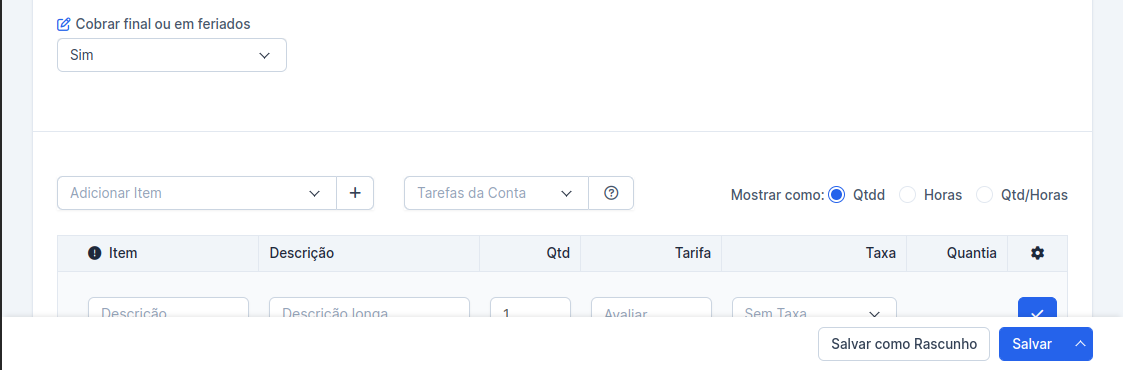Click the quantity field showing 1
The width and height of the screenshot is (1123, 370).
[530, 308]
